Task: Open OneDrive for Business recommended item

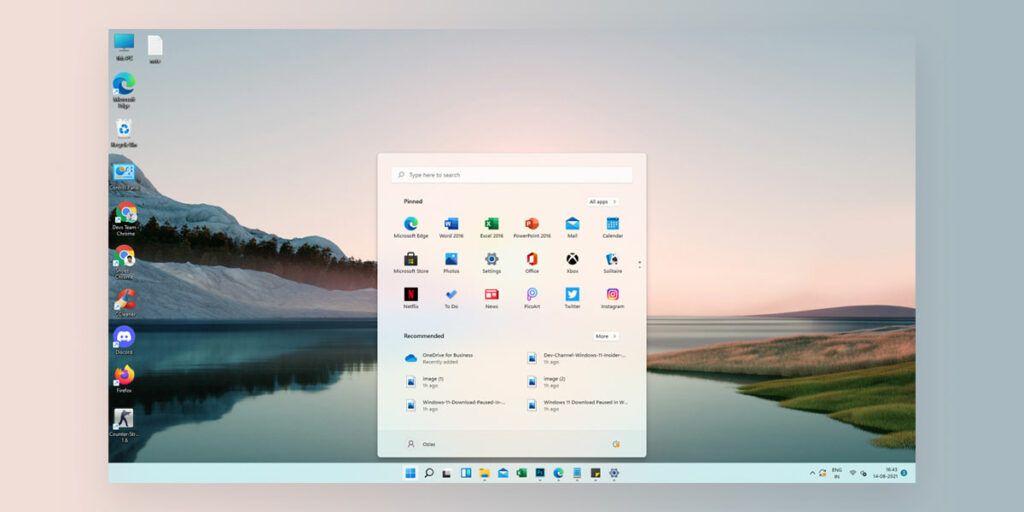Action: [446, 357]
